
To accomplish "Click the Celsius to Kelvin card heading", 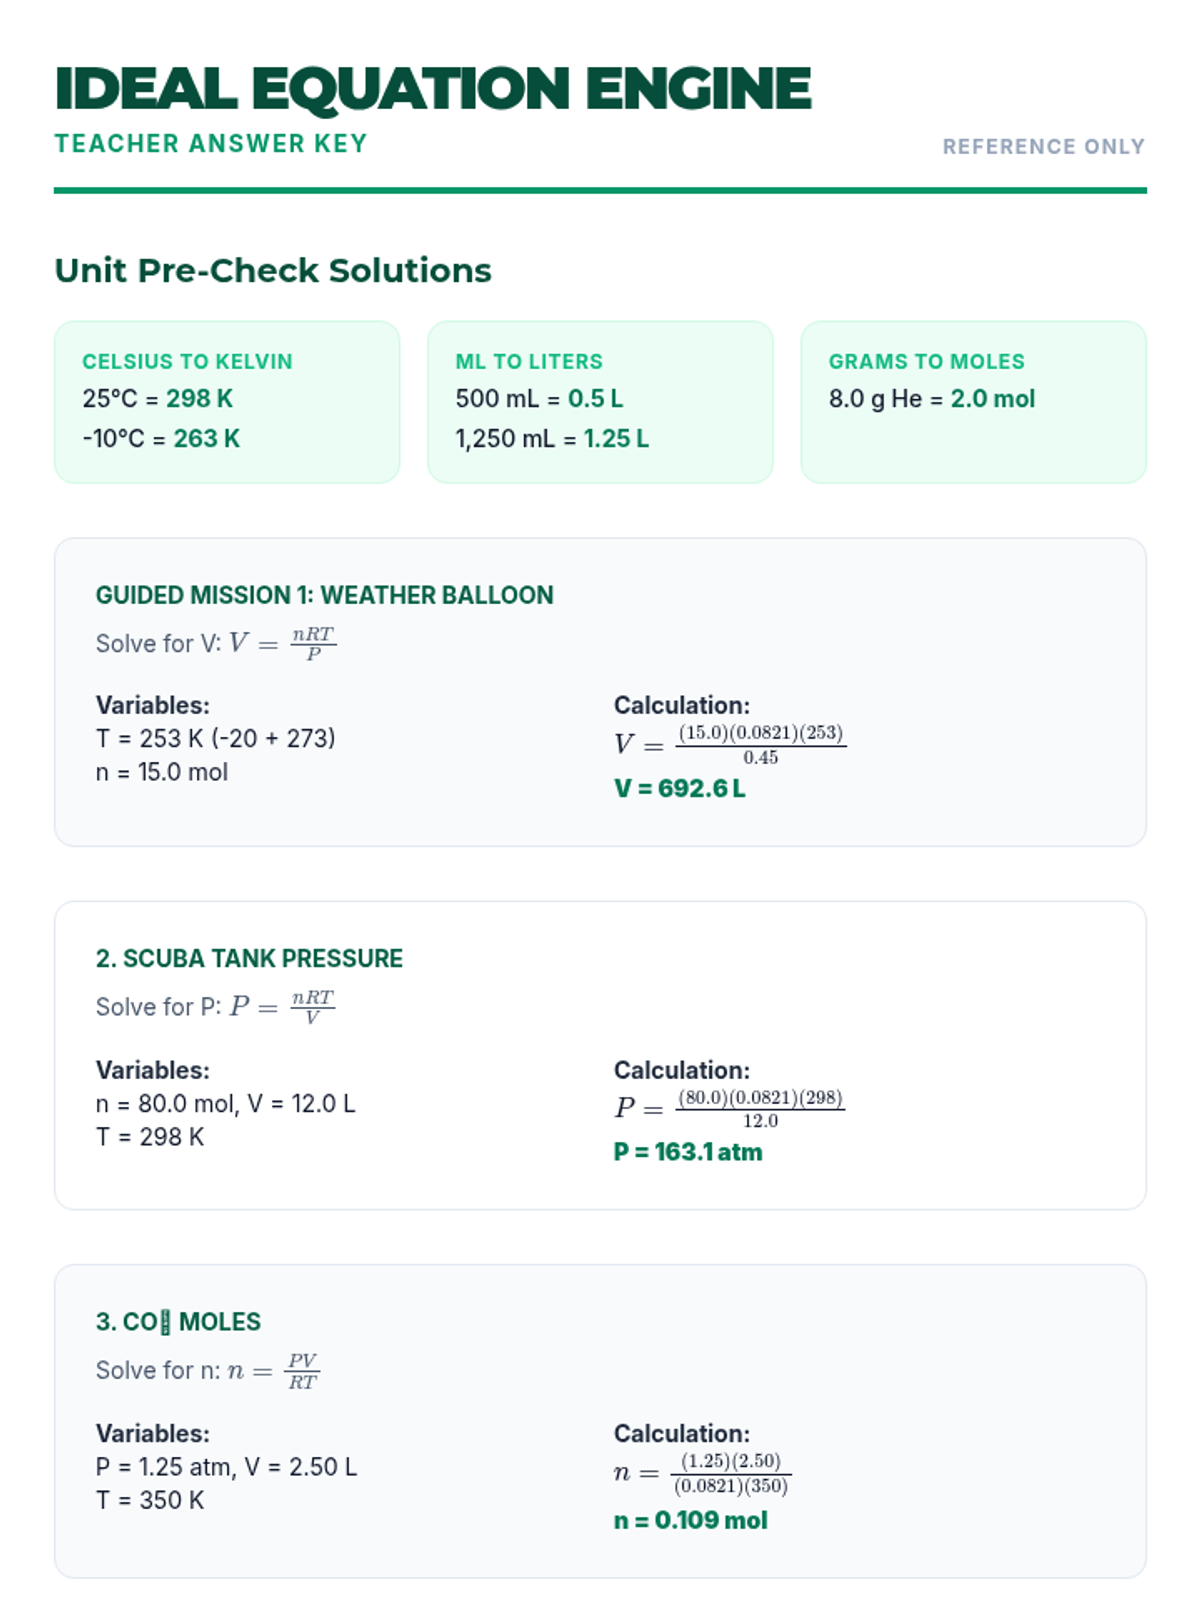I will click(187, 362).
